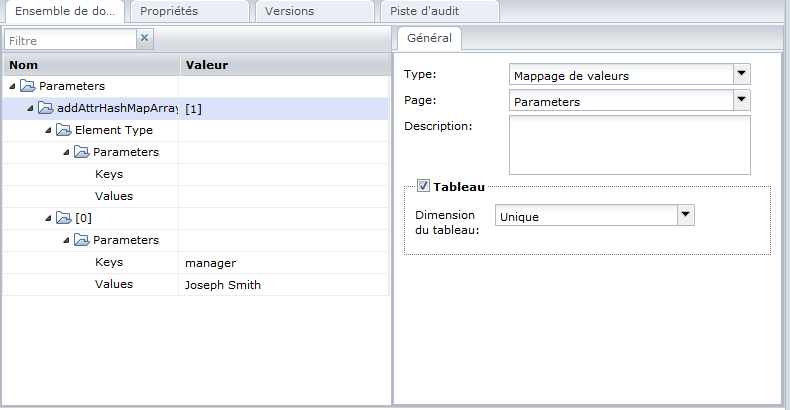
Task: Select the Values row under Element Type
Action: click(196, 196)
